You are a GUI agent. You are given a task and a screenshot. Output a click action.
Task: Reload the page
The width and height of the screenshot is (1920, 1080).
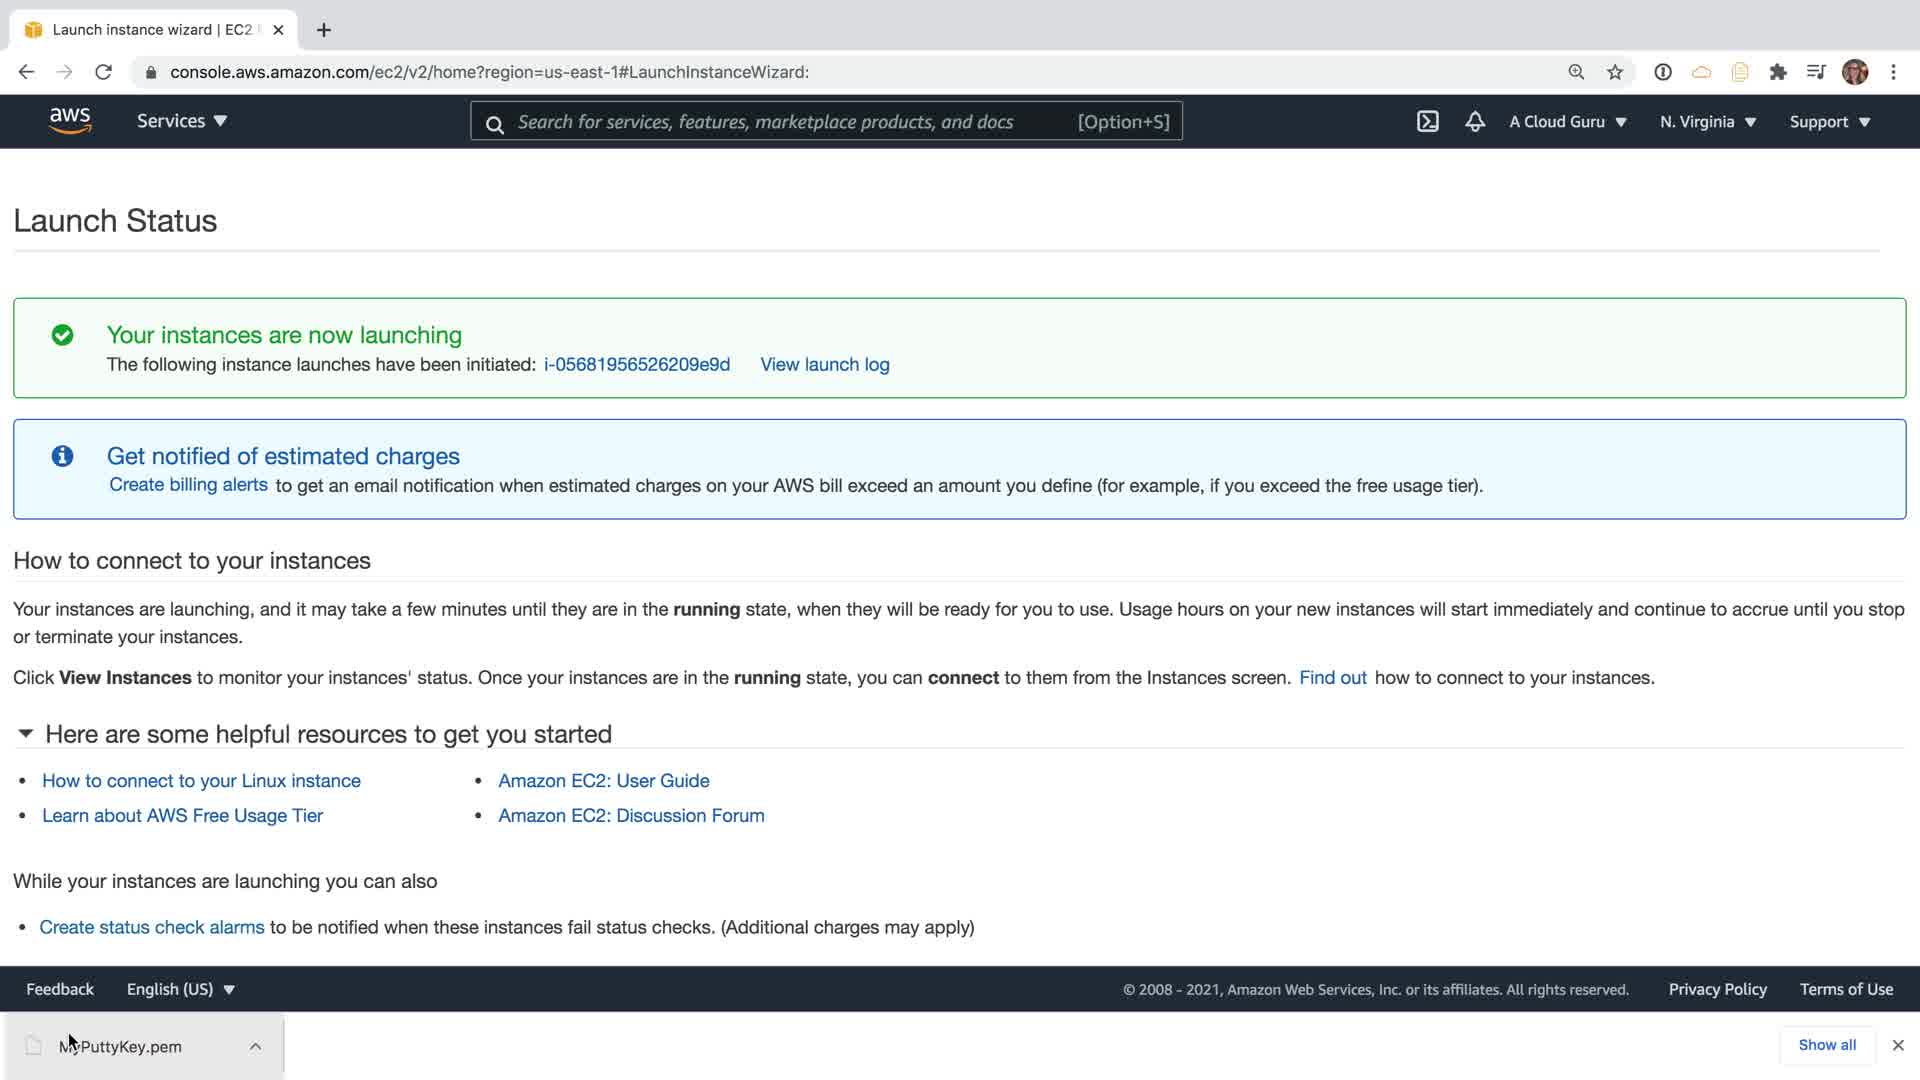click(103, 72)
